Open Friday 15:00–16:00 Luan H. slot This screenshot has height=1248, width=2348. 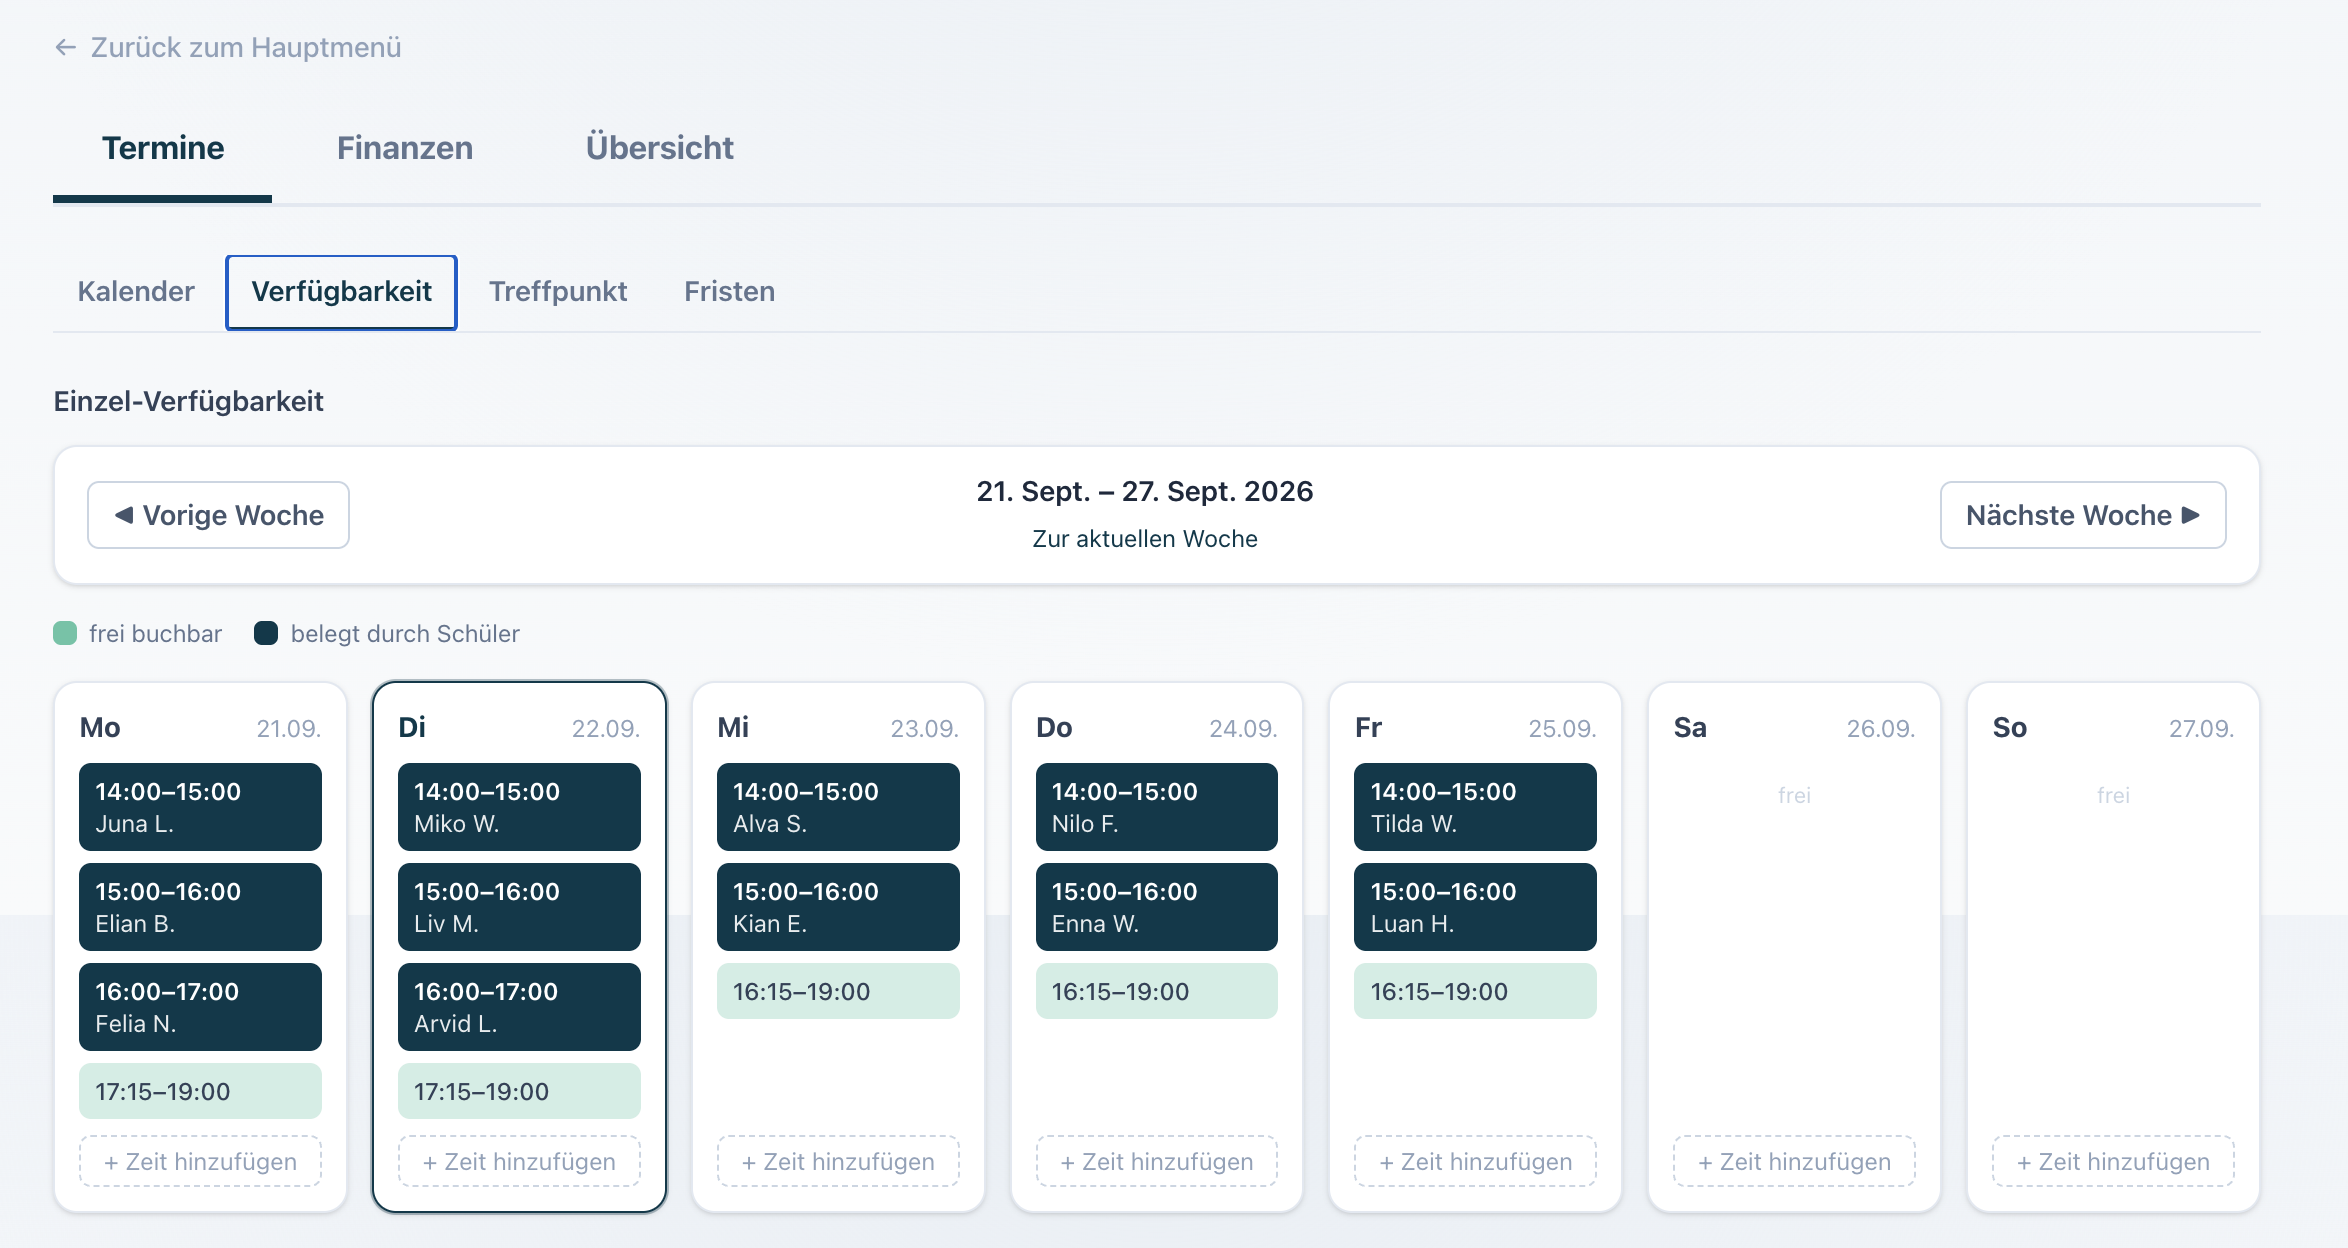(1475, 907)
